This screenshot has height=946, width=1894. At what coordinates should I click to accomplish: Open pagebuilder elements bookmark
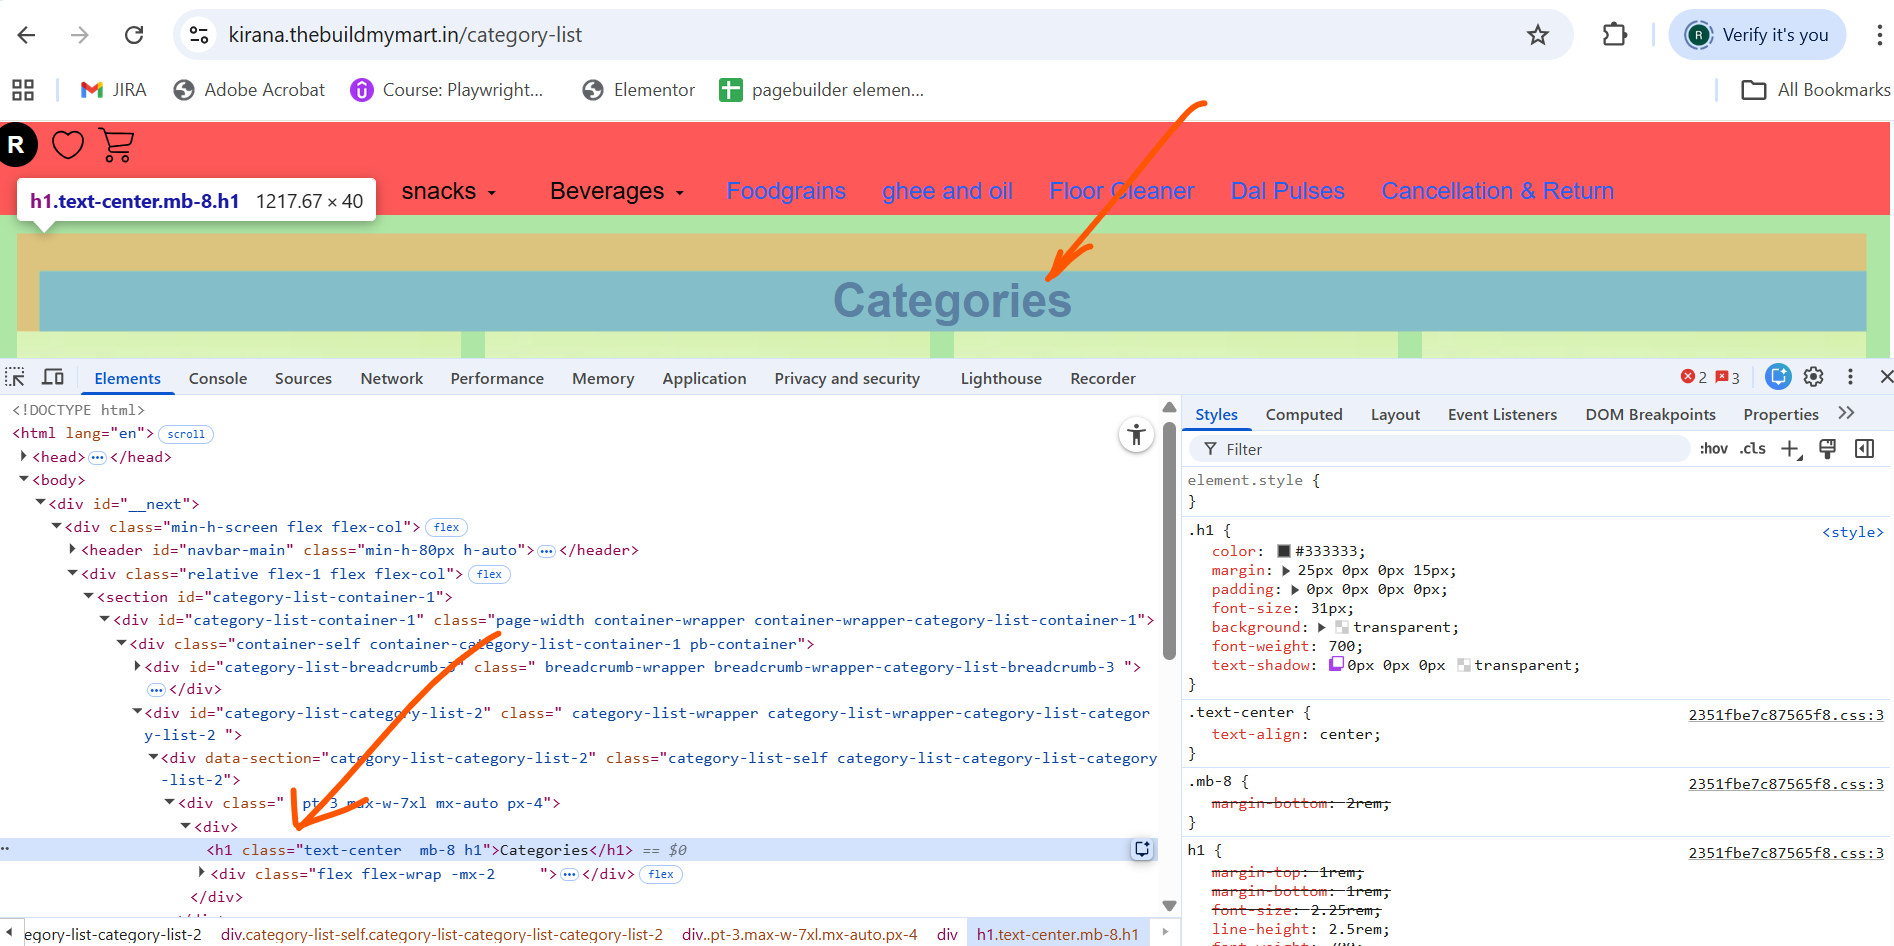pyautogui.click(x=822, y=90)
